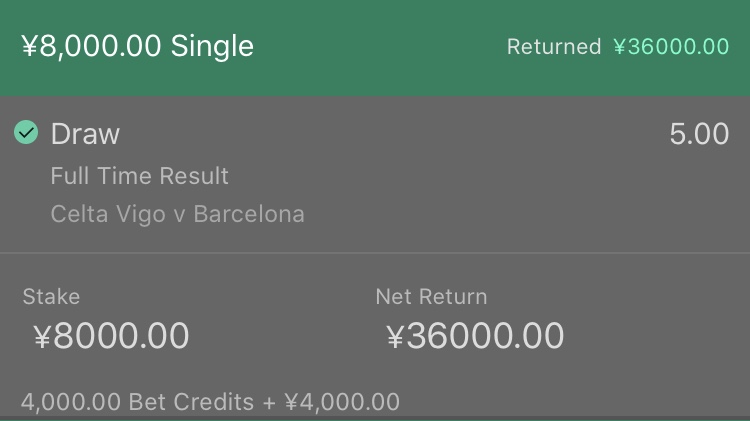Image resolution: width=750 pixels, height=421 pixels.
Task: Open the Full Time Result market
Action: 140,176
